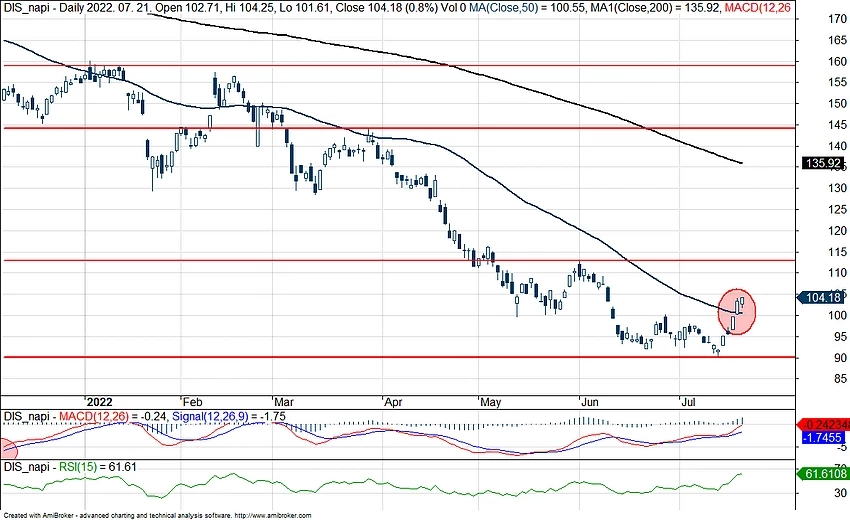This screenshot has width=850, height=520.
Task: Click the Jul date axis label
Action: tap(688, 402)
